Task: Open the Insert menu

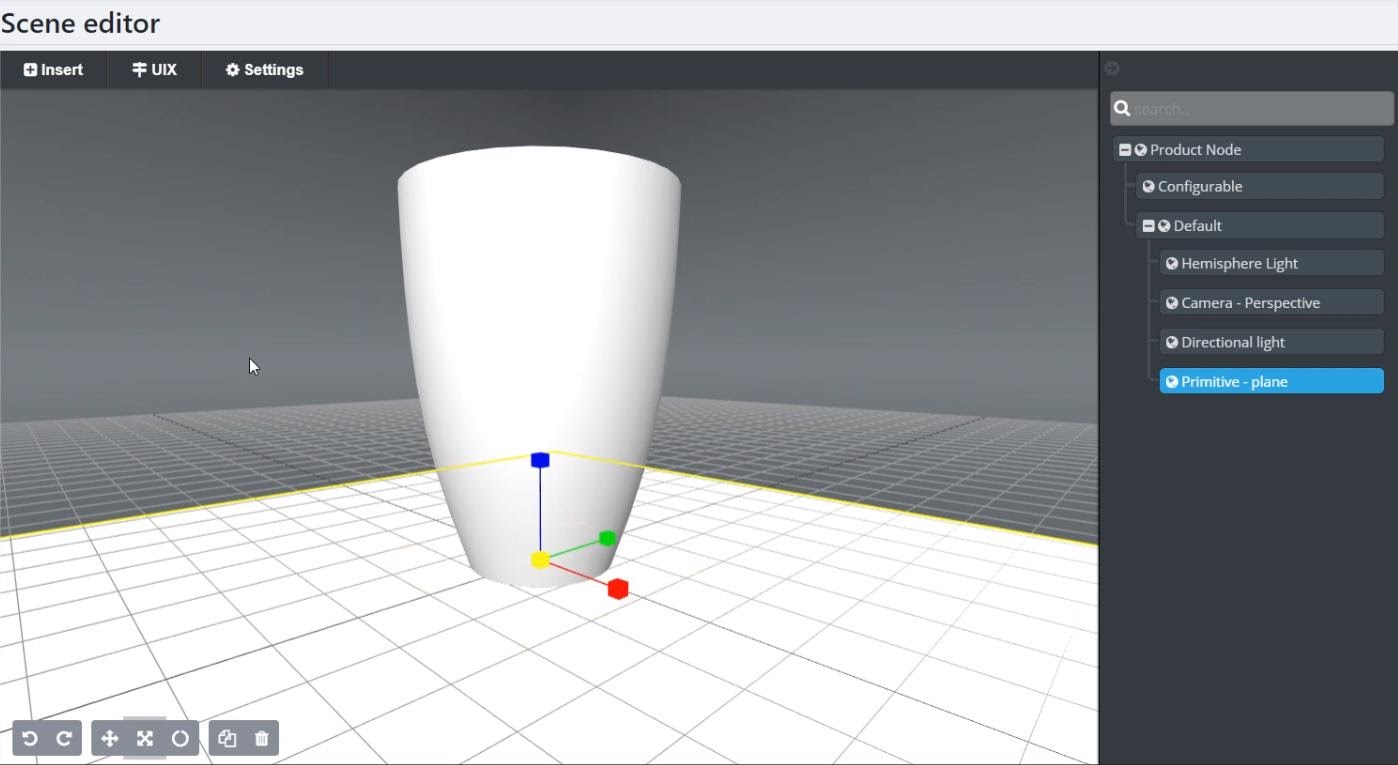Action: (54, 70)
